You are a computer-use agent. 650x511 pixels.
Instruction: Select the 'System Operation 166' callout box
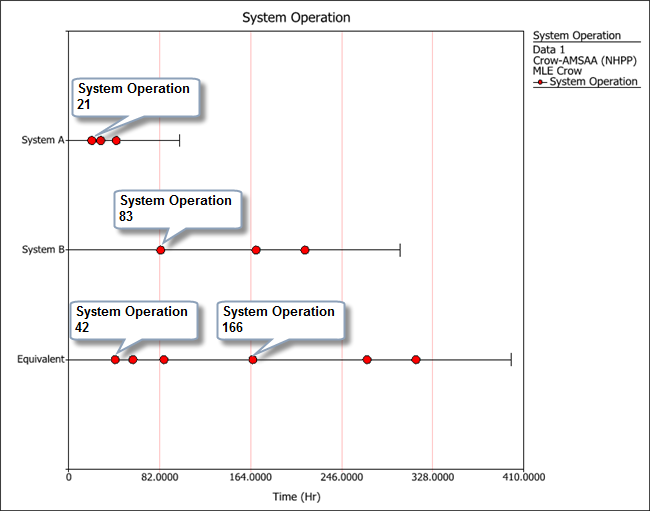(x=281, y=319)
